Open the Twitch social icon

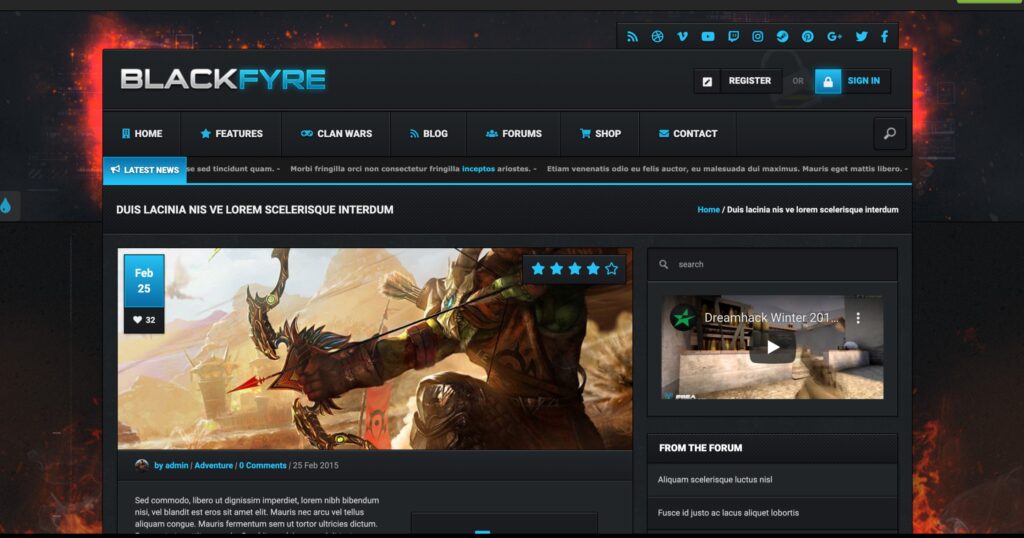[x=733, y=37]
